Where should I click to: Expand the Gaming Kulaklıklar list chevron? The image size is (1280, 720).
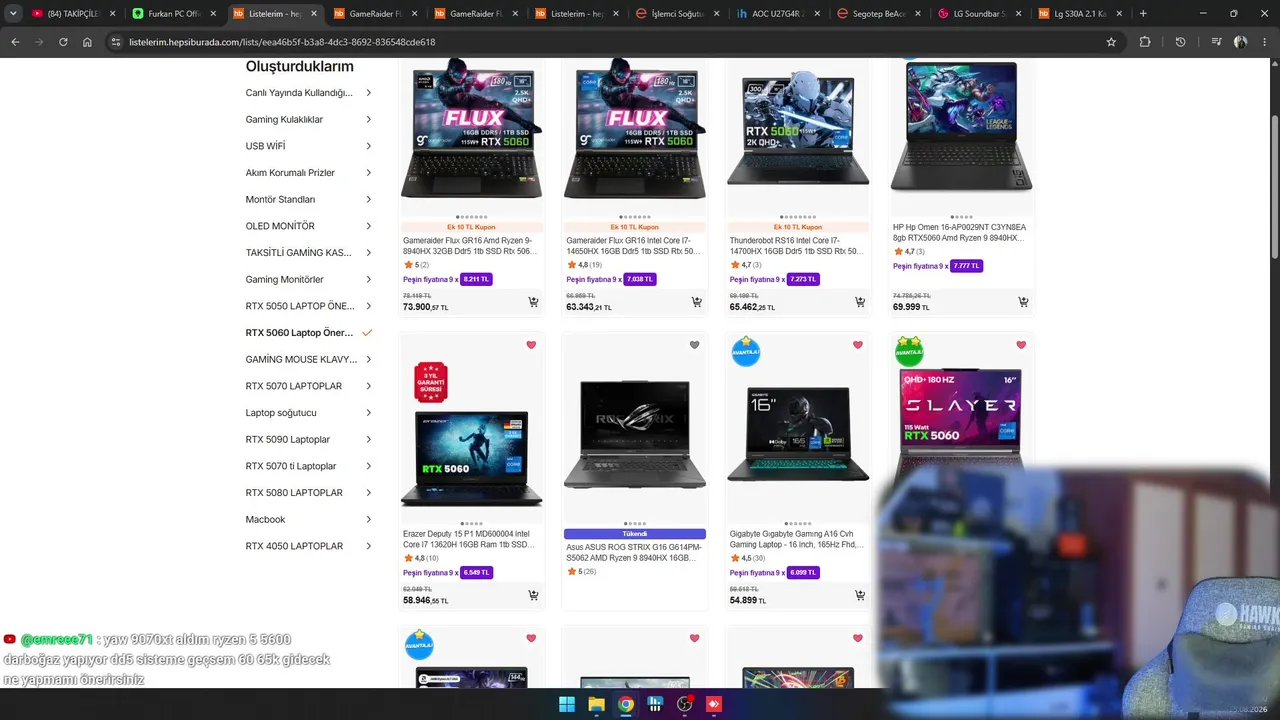click(x=368, y=119)
